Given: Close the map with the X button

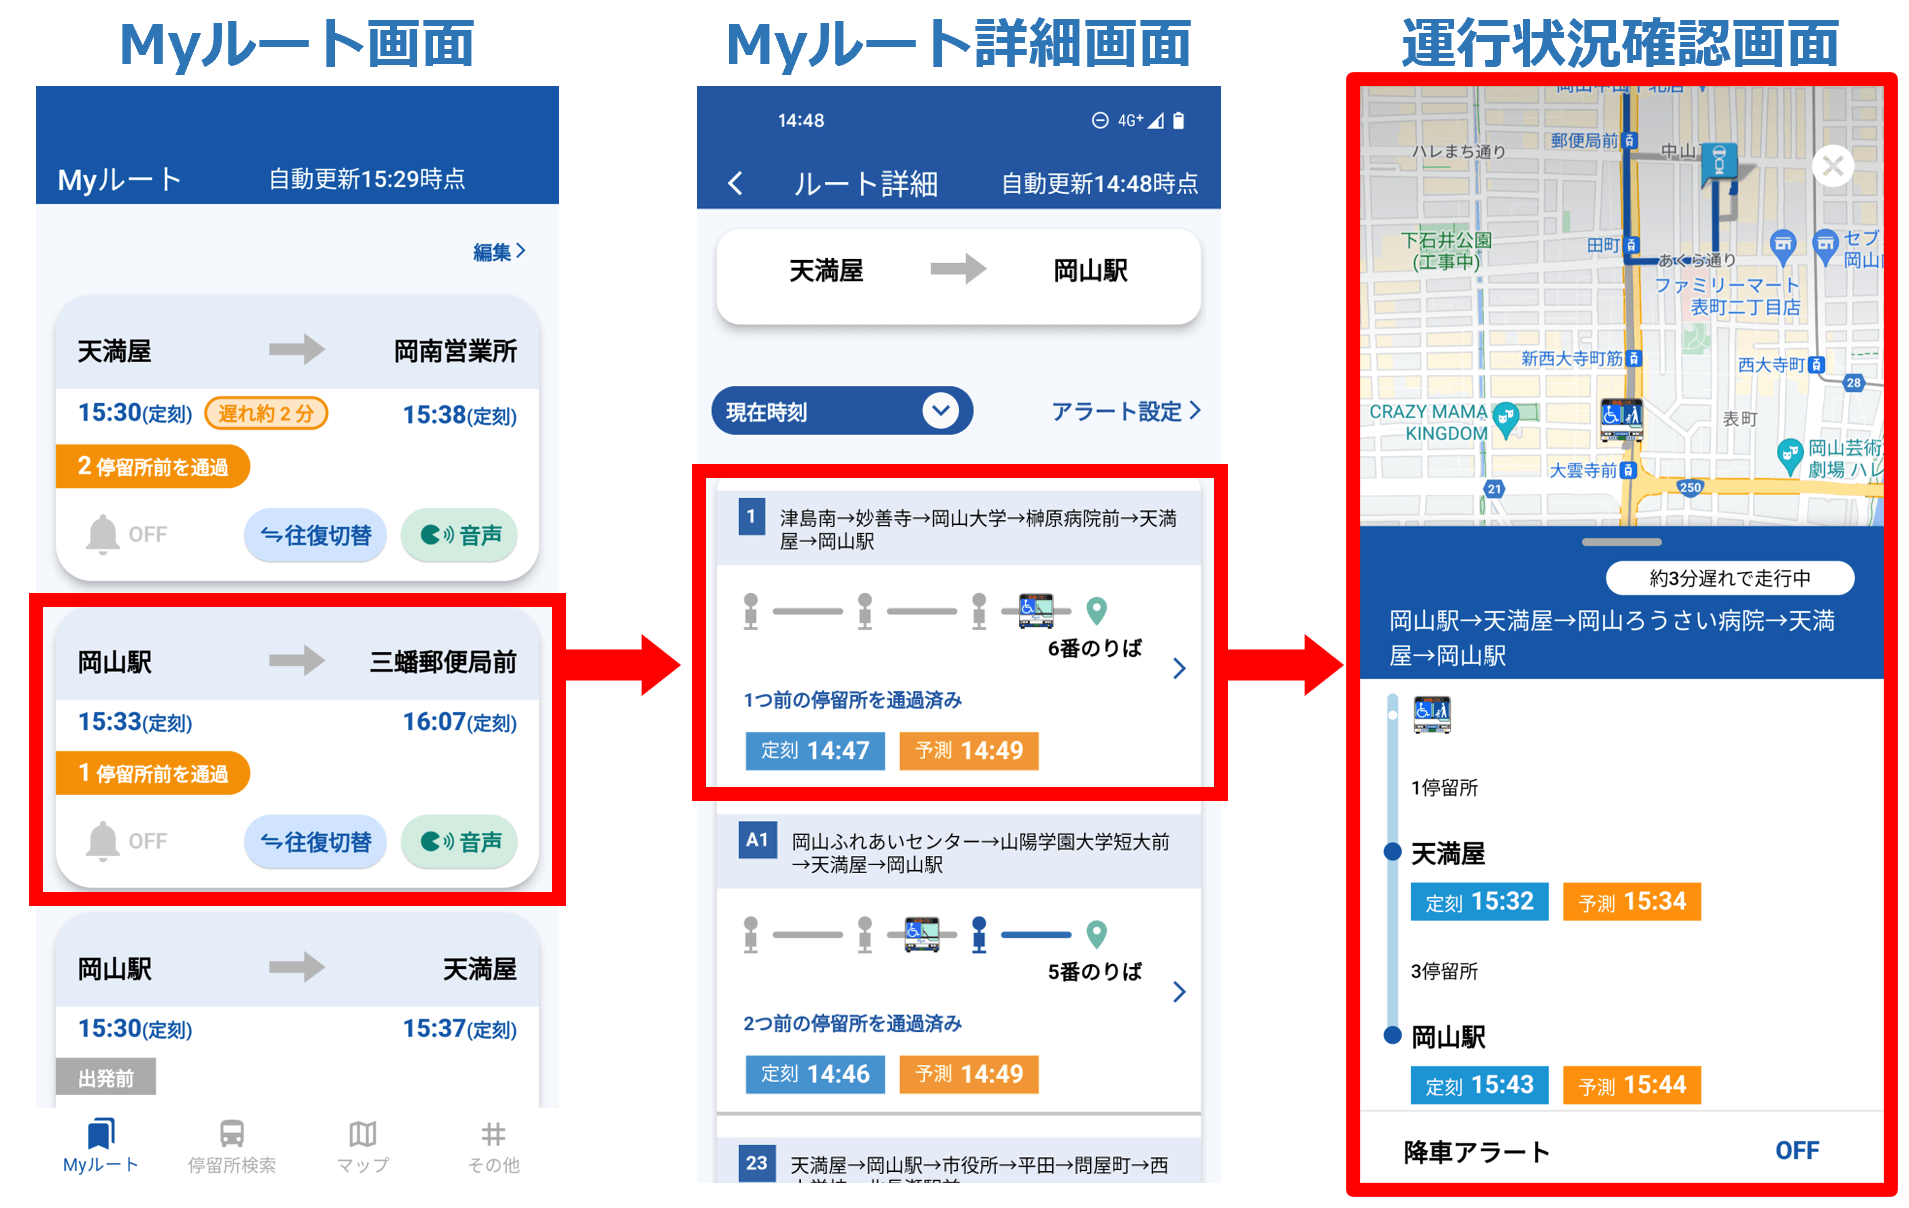Looking at the screenshot, I should pyautogui.click(x=1832, y=166).
